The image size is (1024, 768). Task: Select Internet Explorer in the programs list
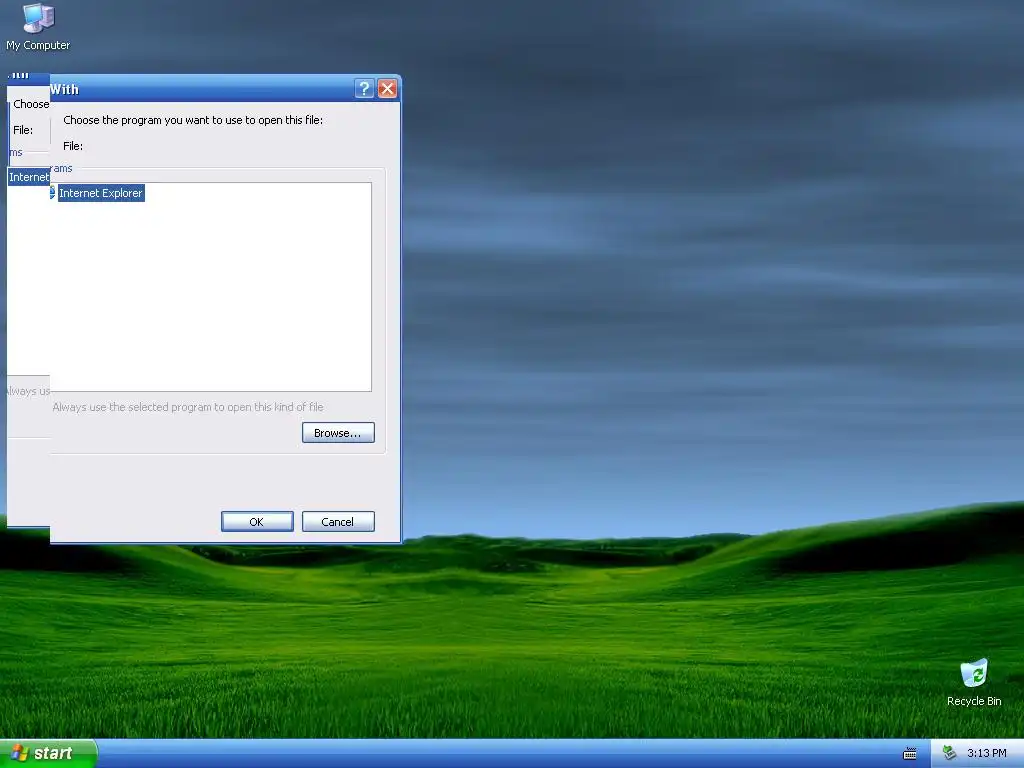pyautogui.click(x=101, y=193)
